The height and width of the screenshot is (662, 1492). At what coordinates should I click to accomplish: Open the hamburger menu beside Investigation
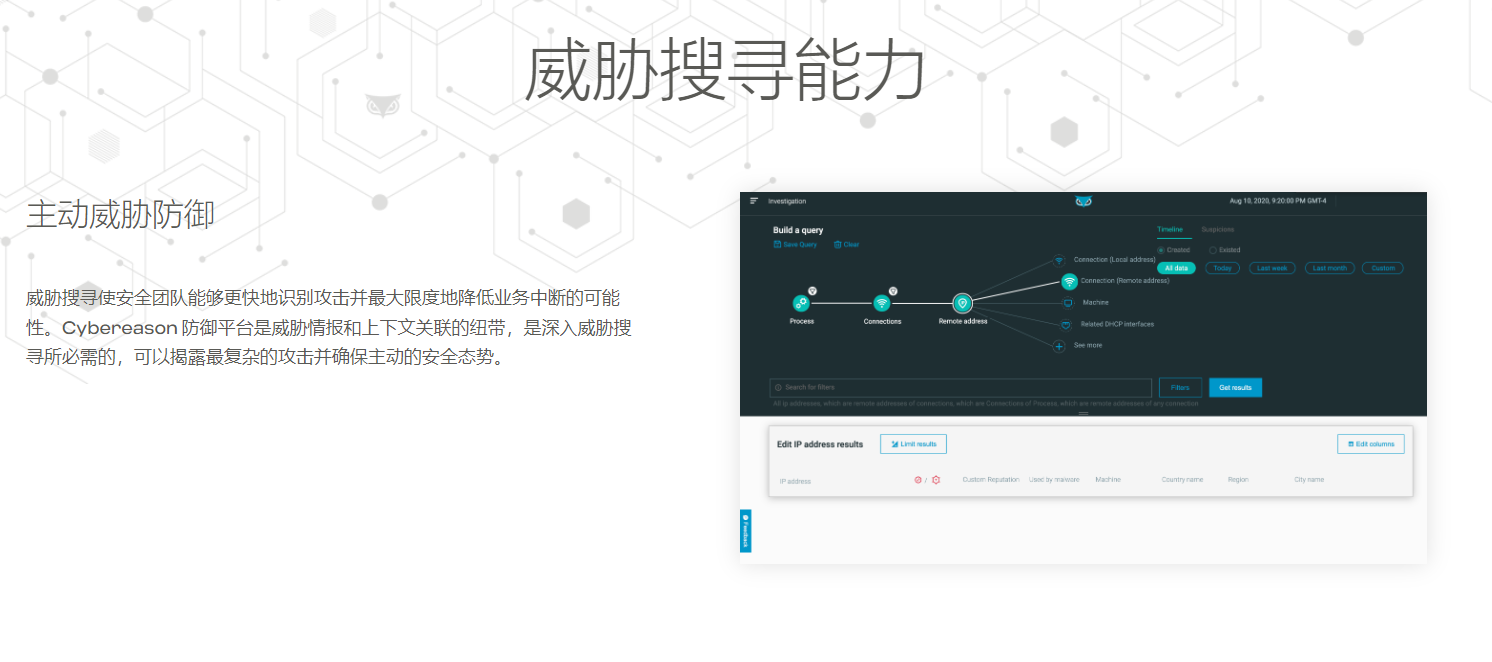tap(754, 201)
